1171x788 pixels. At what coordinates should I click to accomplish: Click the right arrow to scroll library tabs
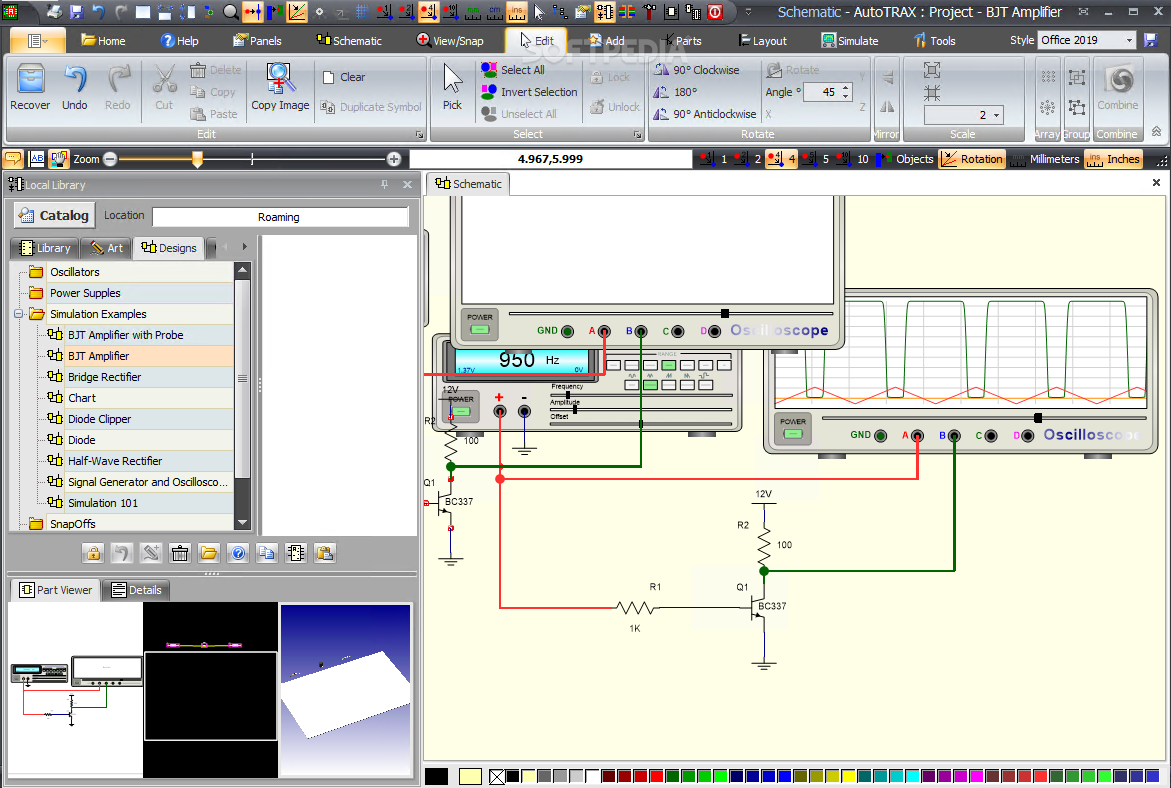click(x=244, y=246)
